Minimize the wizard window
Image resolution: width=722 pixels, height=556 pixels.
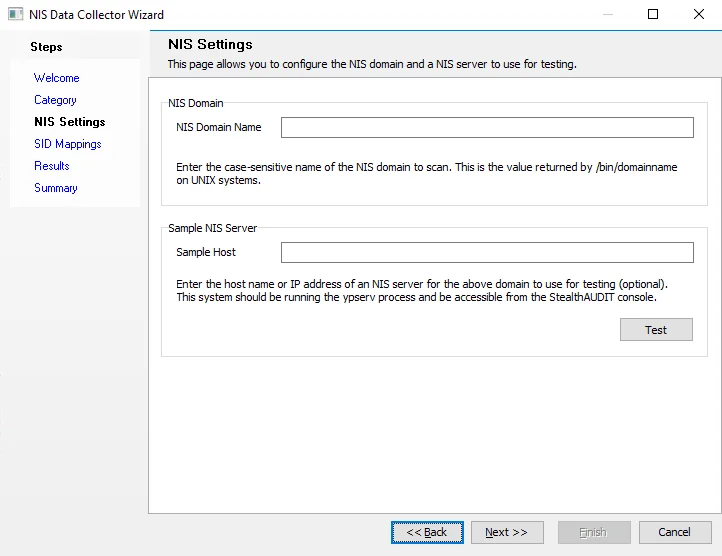pyautogui.click(x=608, y=14)
